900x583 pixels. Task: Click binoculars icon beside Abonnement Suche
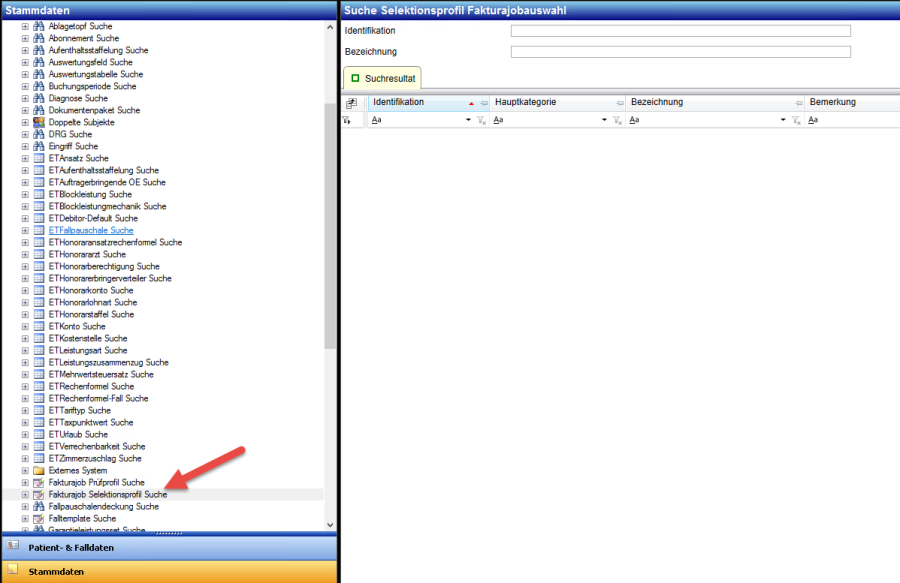(38, 38)
